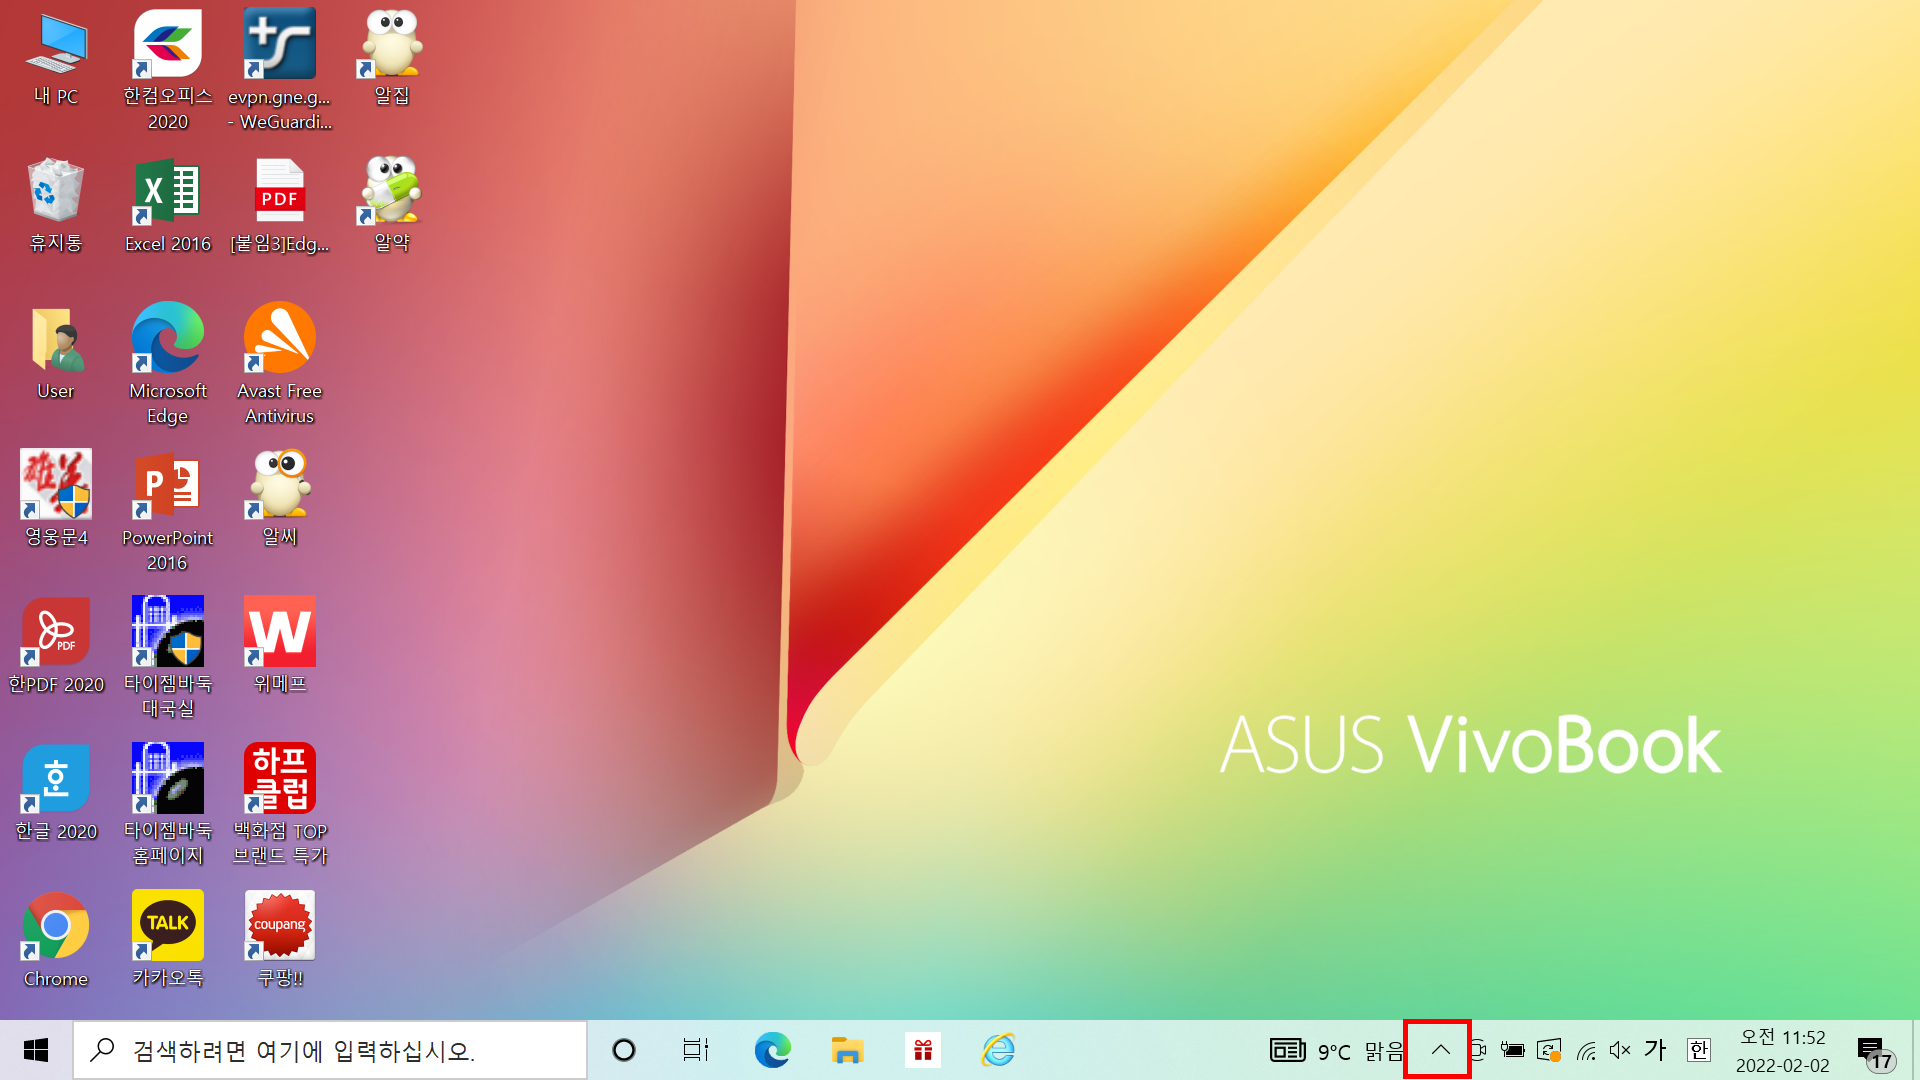Select the PowerPoint 2016 shortcut
Image resolution: width=1920 pixels, height=1080 pixels.
pos(168,511)
